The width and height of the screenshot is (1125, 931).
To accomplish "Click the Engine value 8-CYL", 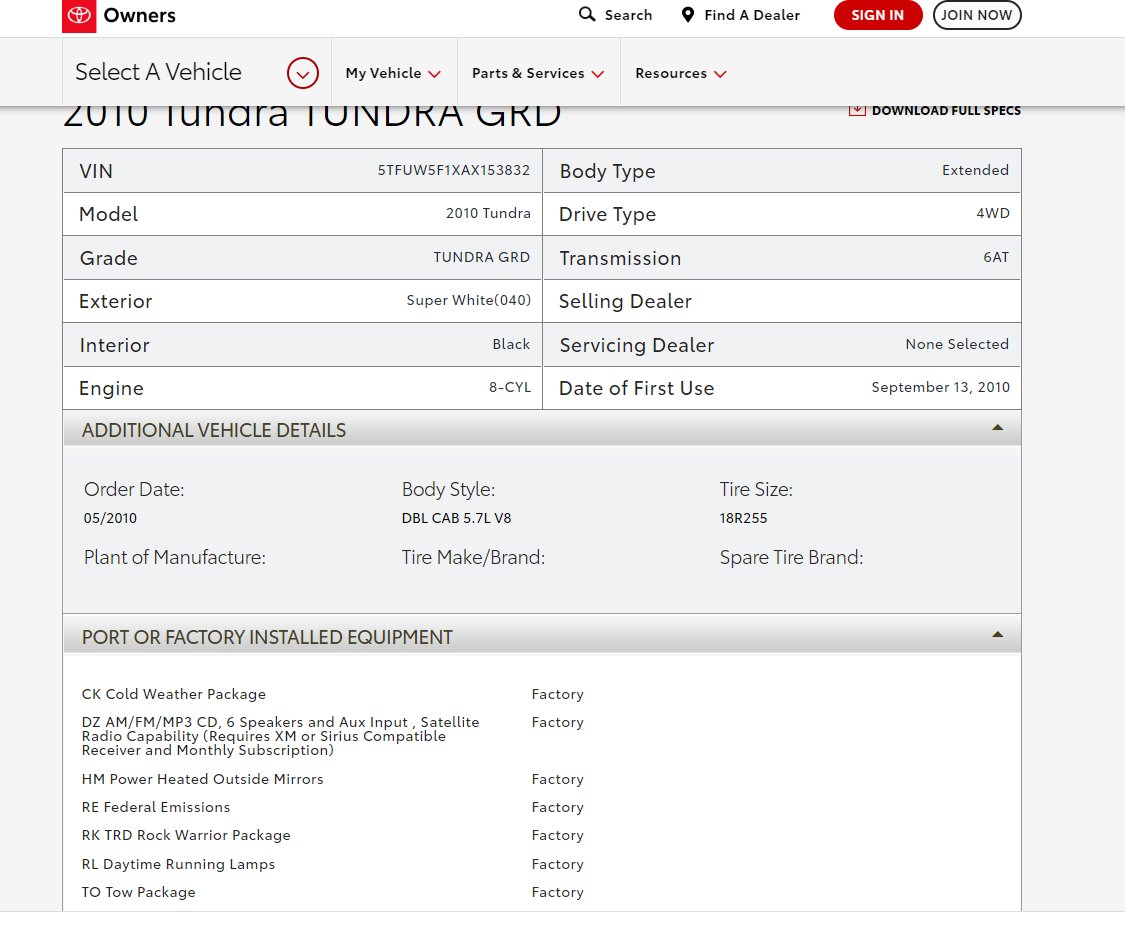I will 510,387.
